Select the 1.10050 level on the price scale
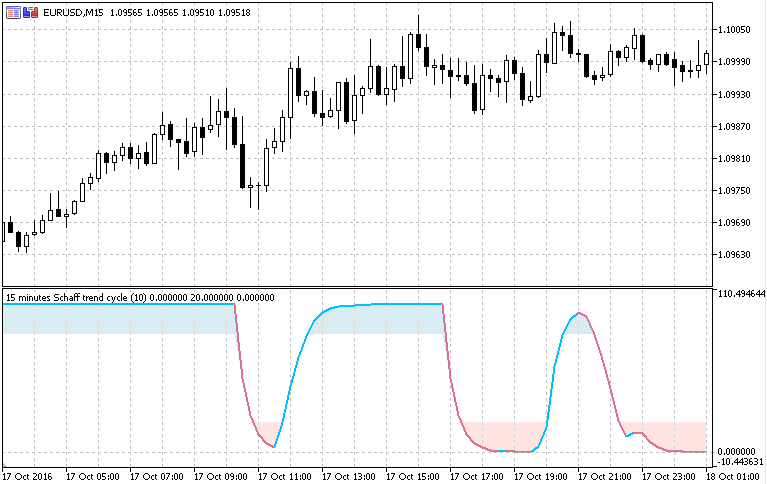This screenshot has height=484, width=767. coord(735,30)
